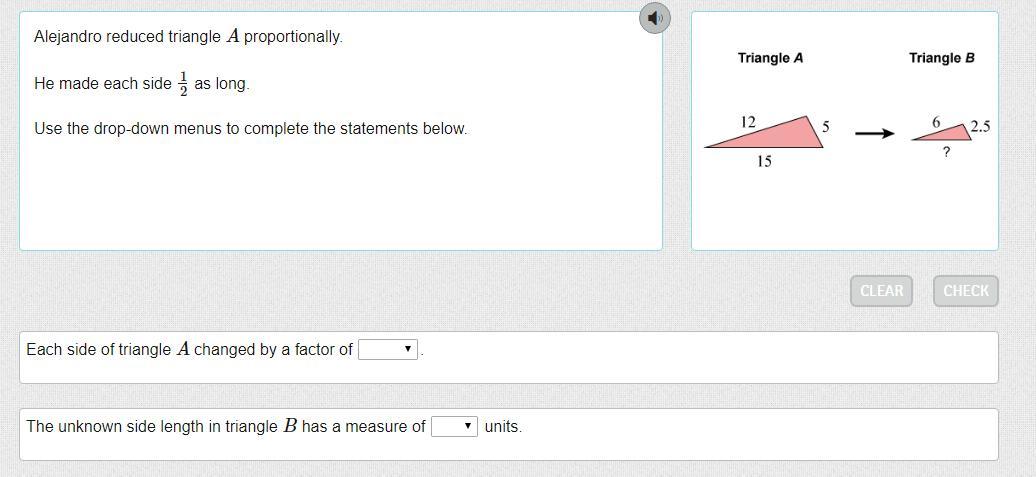Screen dimensions: 1036x477
Task: Click the side length 15 label
Action: click(x=764, y=161)
